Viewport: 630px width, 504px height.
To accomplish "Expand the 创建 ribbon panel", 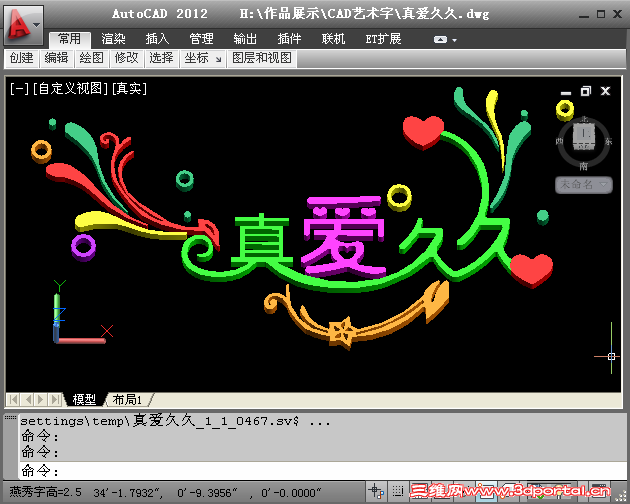I will 22,58.
